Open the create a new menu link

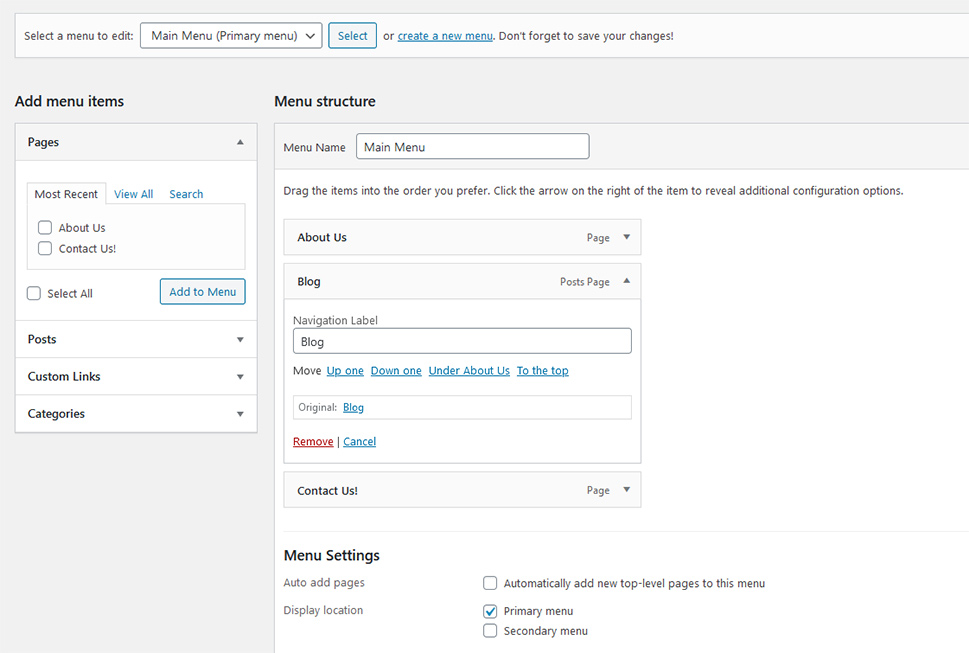[445, 36]
